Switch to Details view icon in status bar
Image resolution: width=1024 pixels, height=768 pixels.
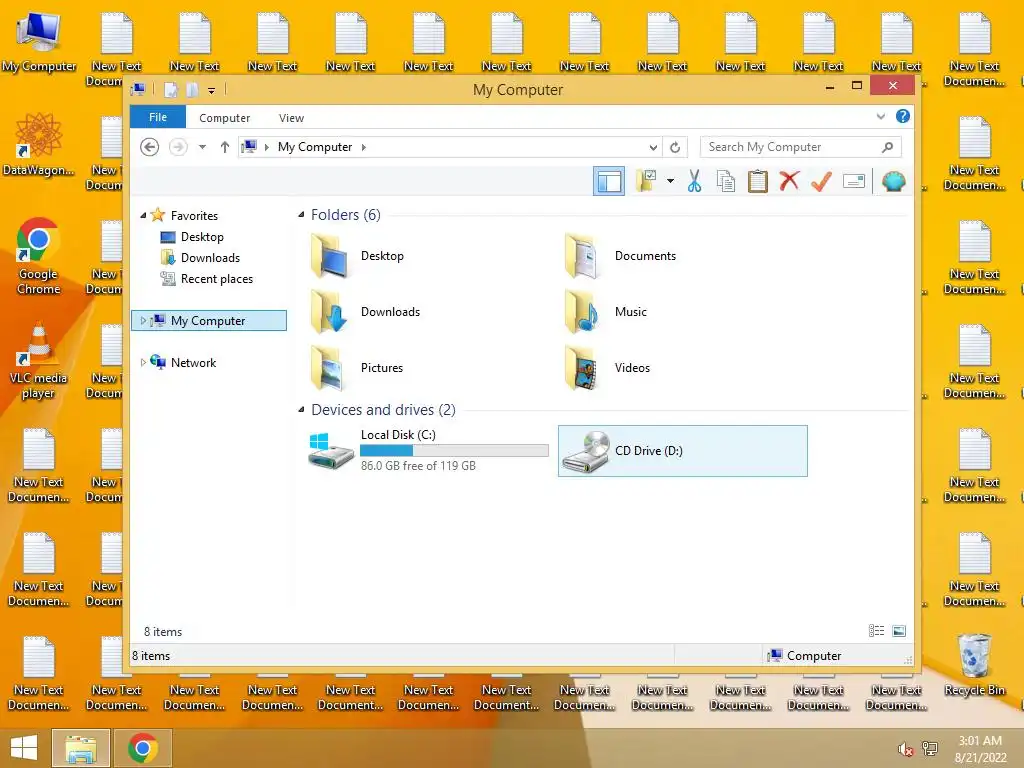(x=876, y=631)
